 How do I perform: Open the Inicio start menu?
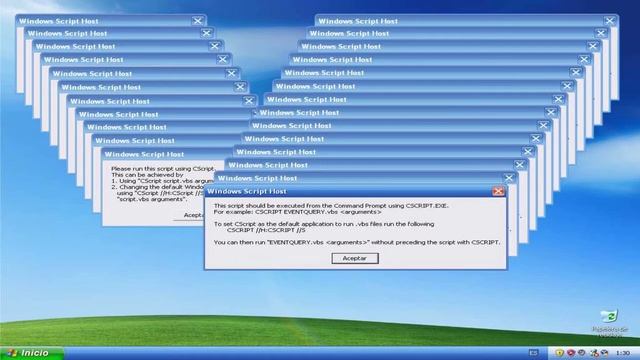click(32, 353)
